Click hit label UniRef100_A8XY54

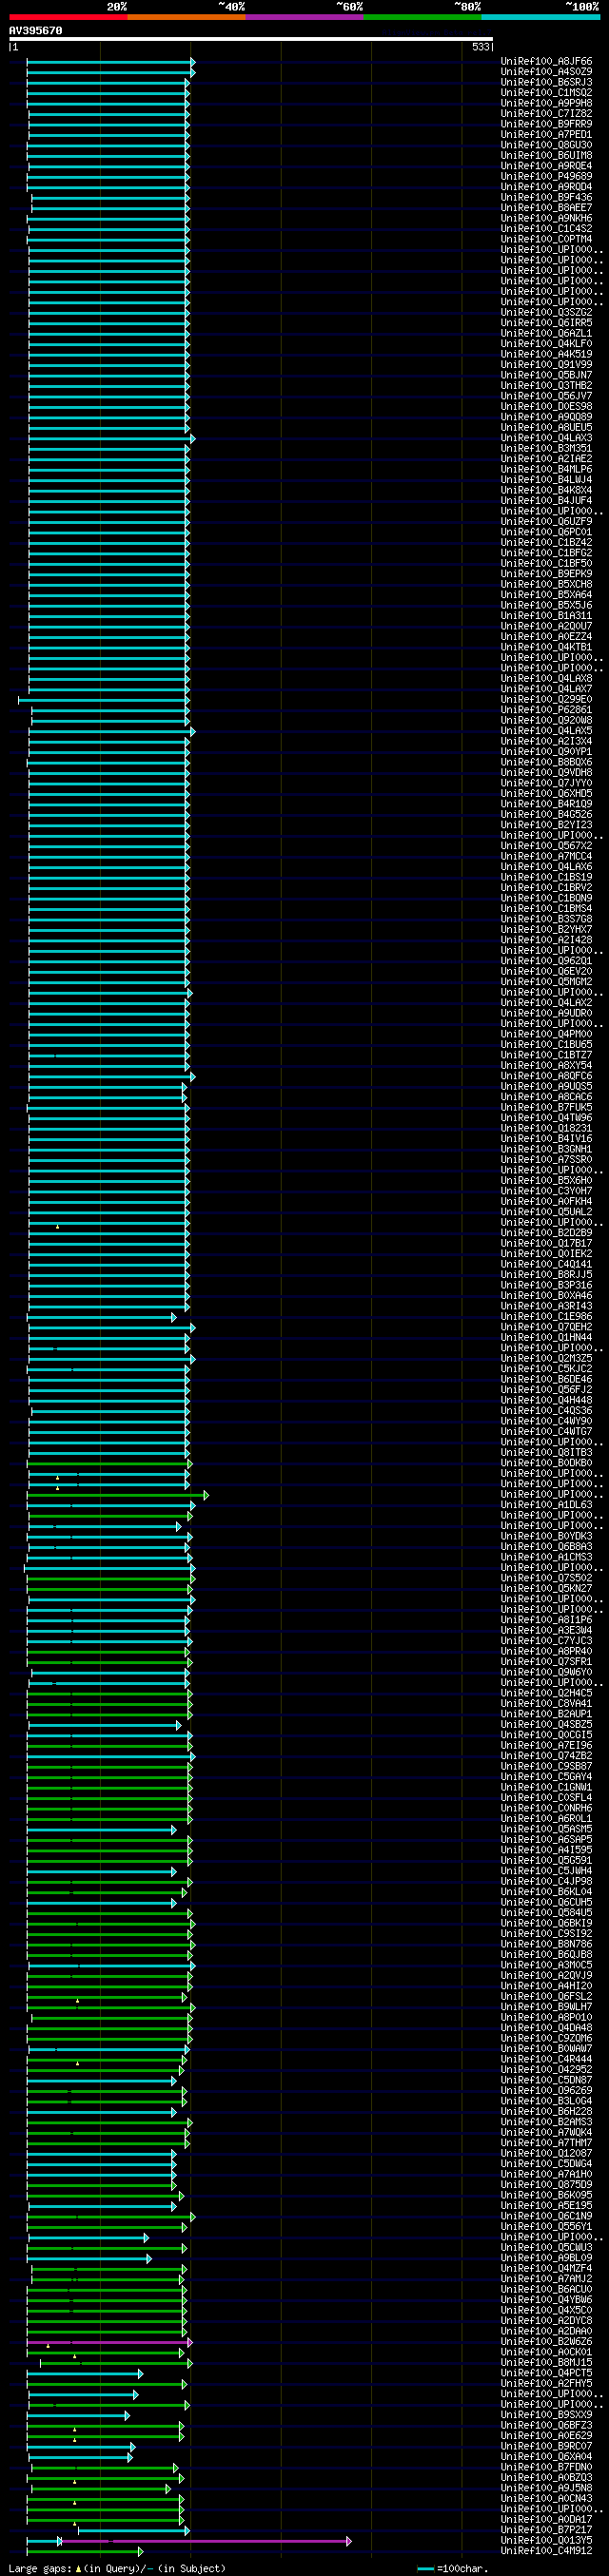pos(546,1066)
